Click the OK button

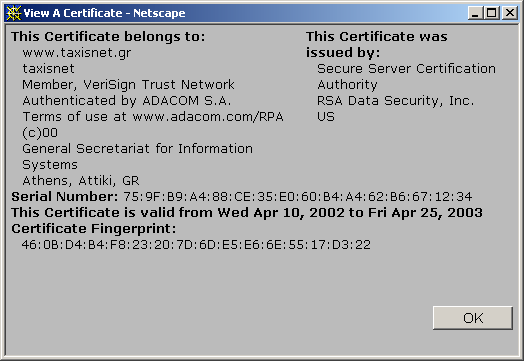click(x=473, y=318)
